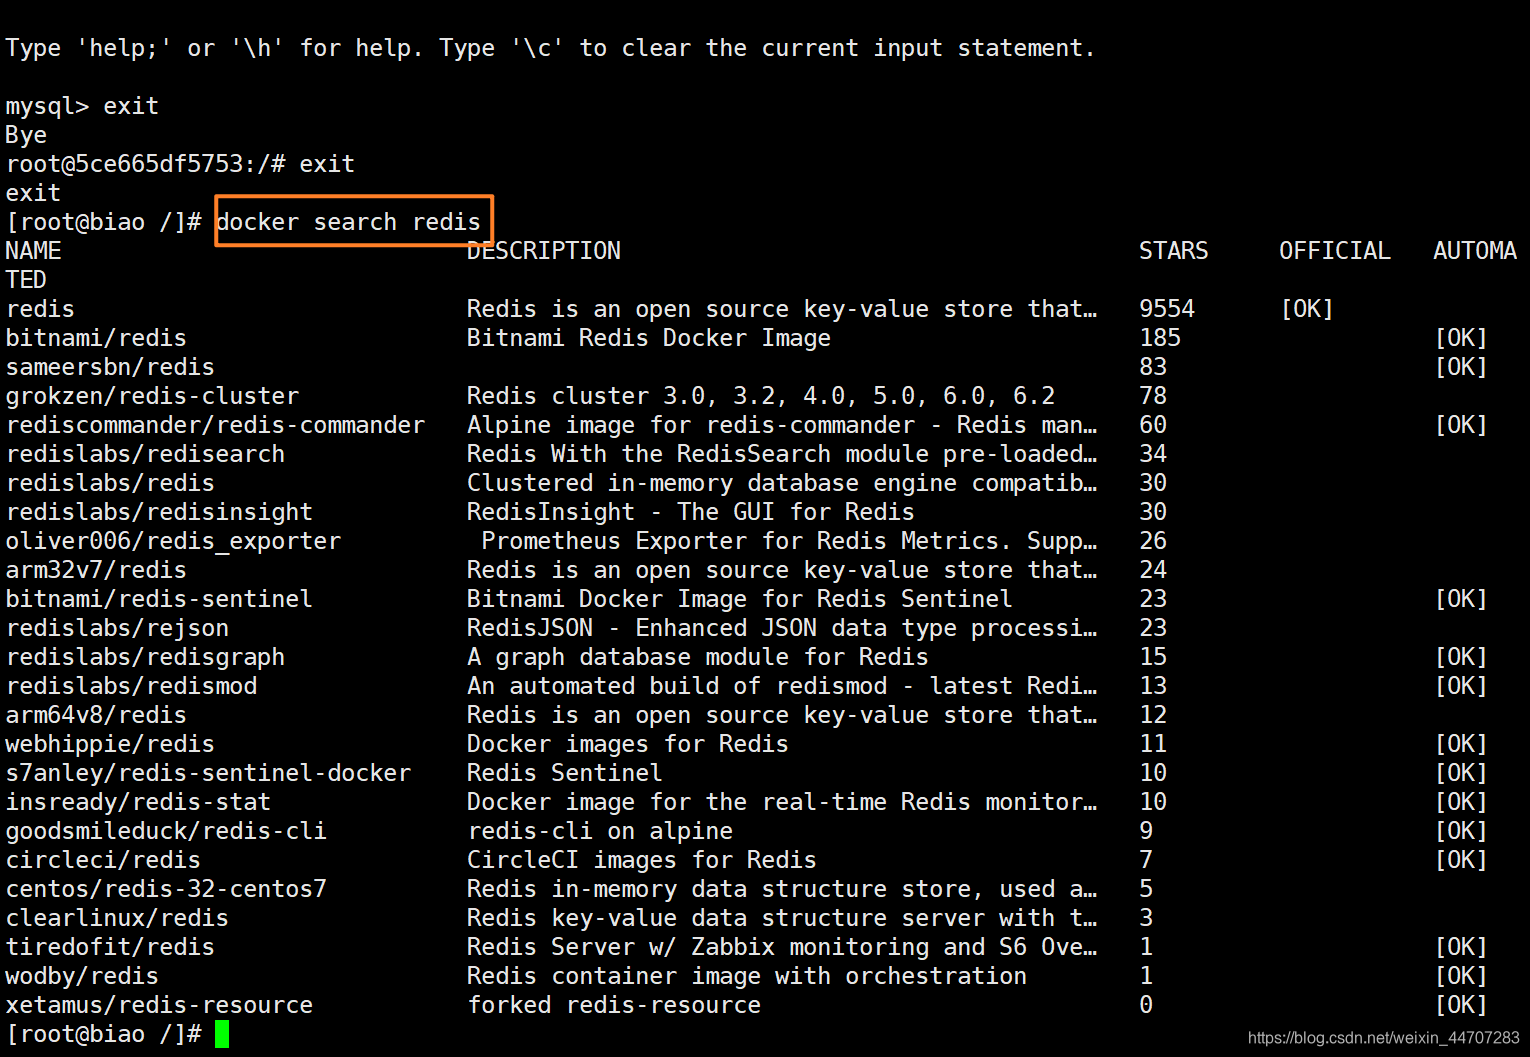Click the 9554 stars value
The height and width of the screenshot is (1057, 1530).
(1167, 309)
